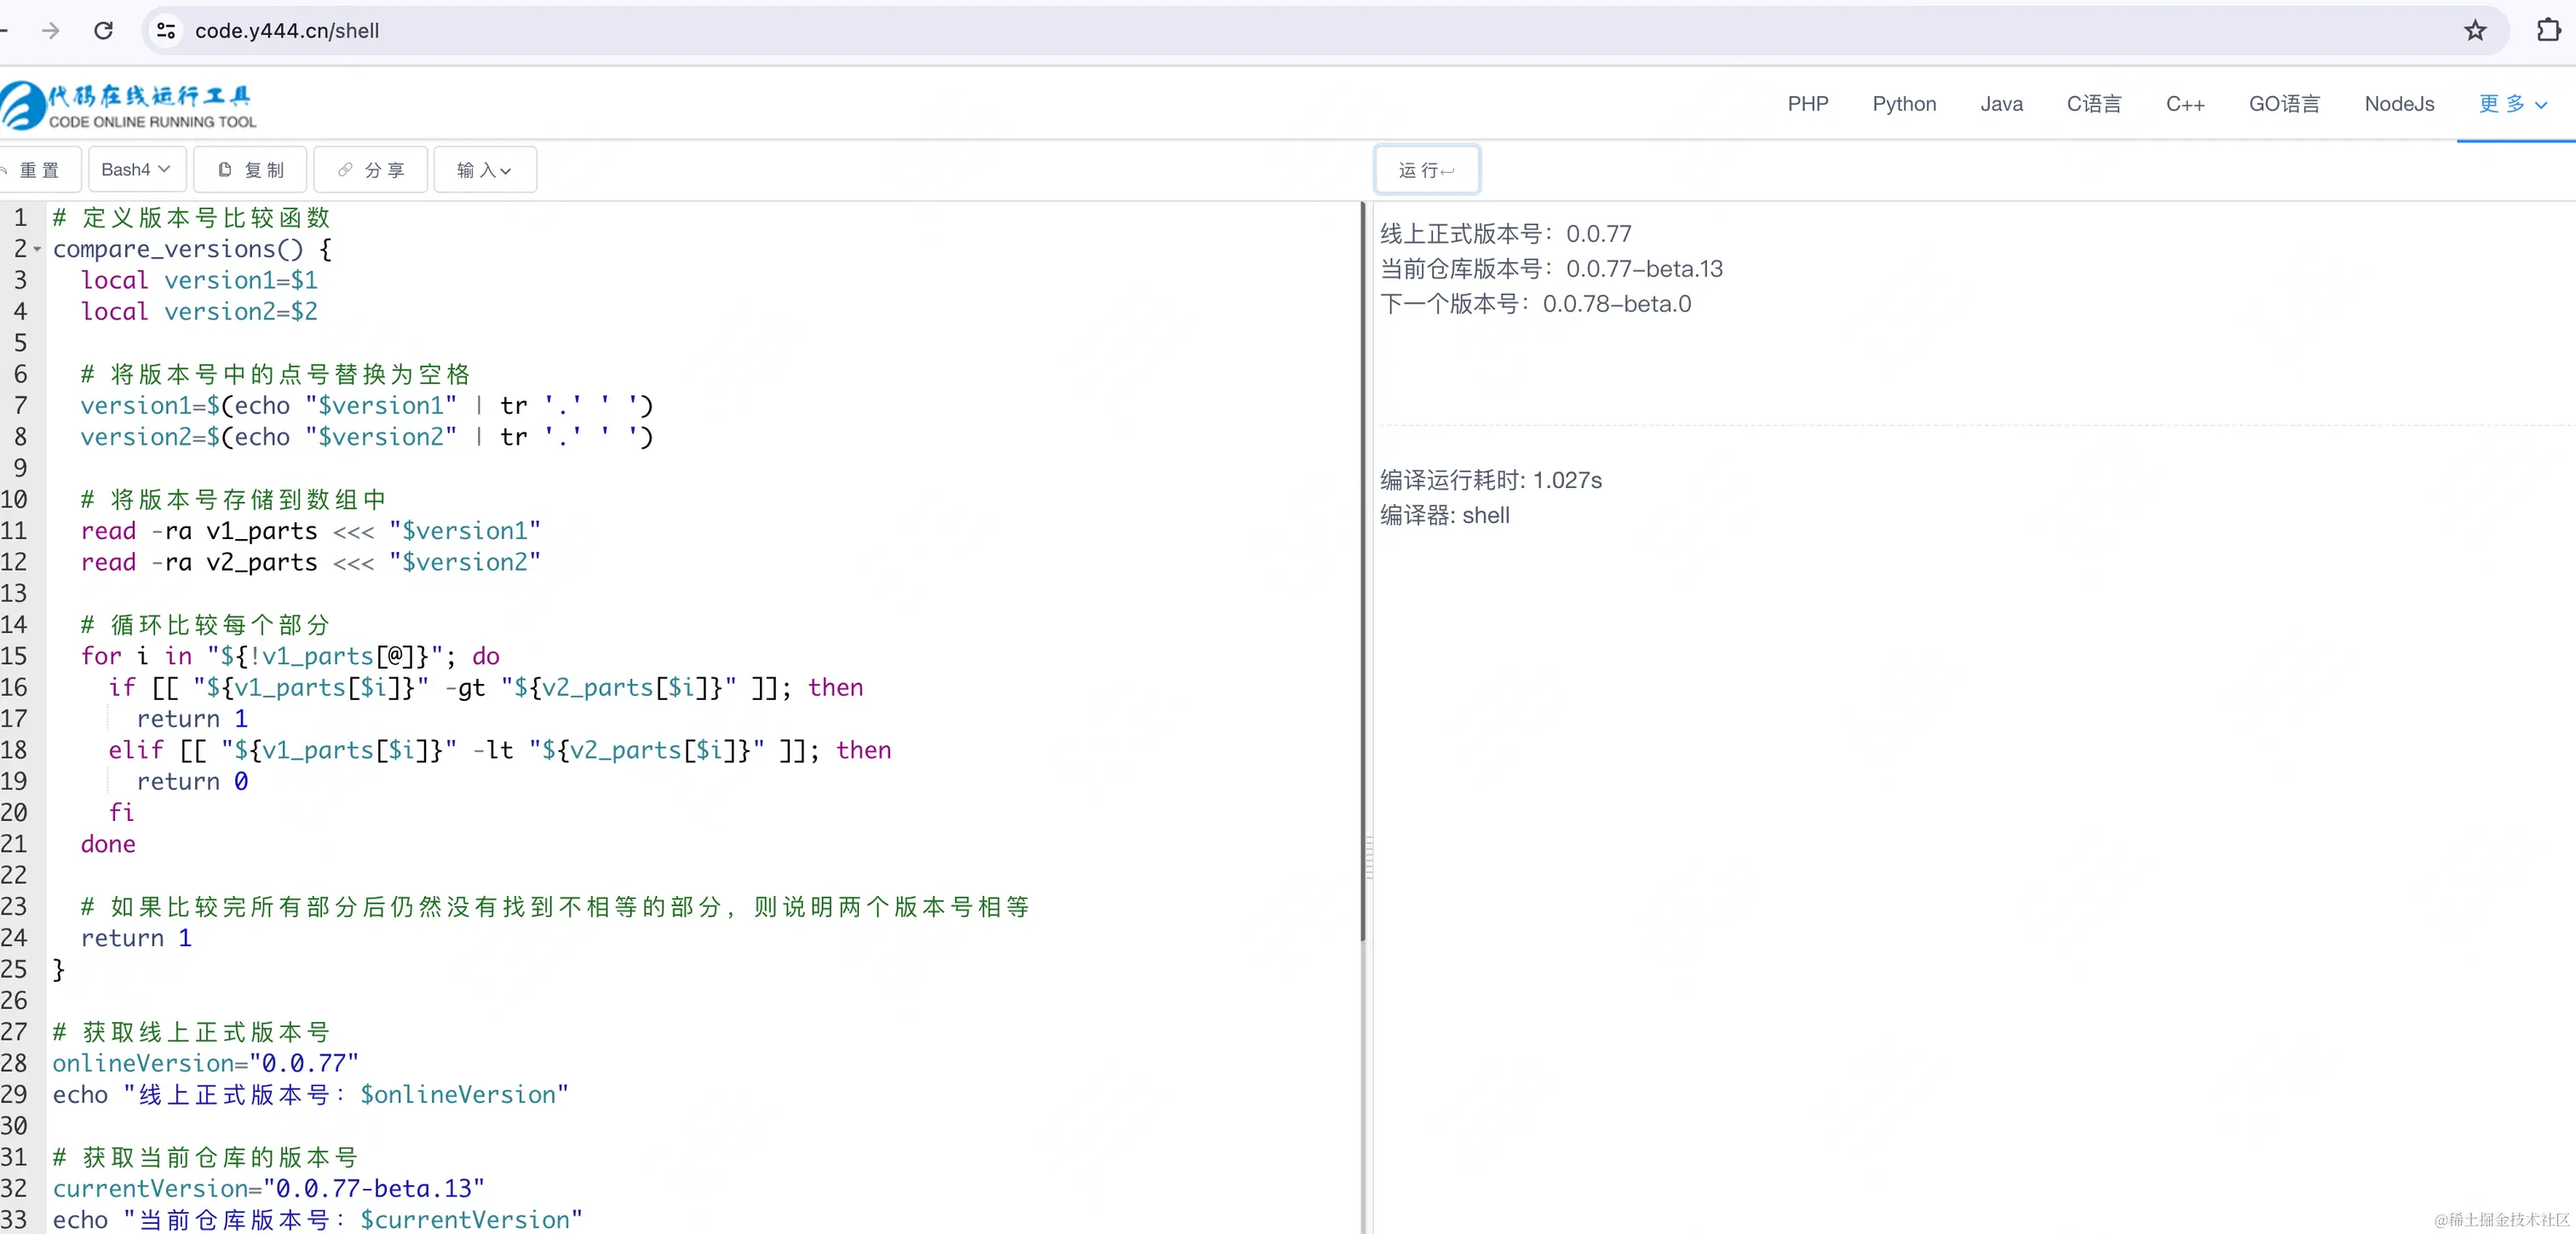Switch to the Python language tab
Viewport: 2576px width, 1234px height.
click(1903, 104)
